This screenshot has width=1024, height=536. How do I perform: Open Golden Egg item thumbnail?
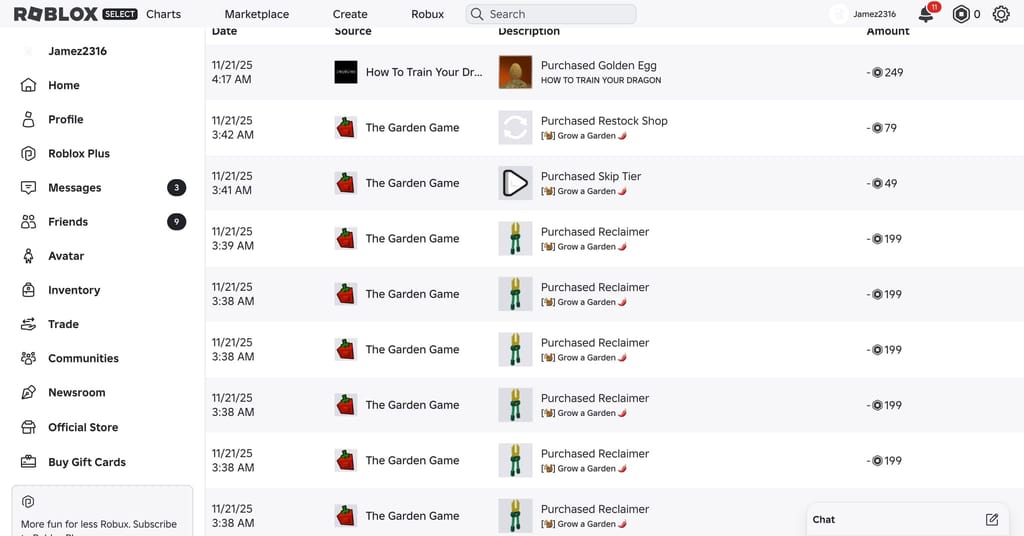515,72
